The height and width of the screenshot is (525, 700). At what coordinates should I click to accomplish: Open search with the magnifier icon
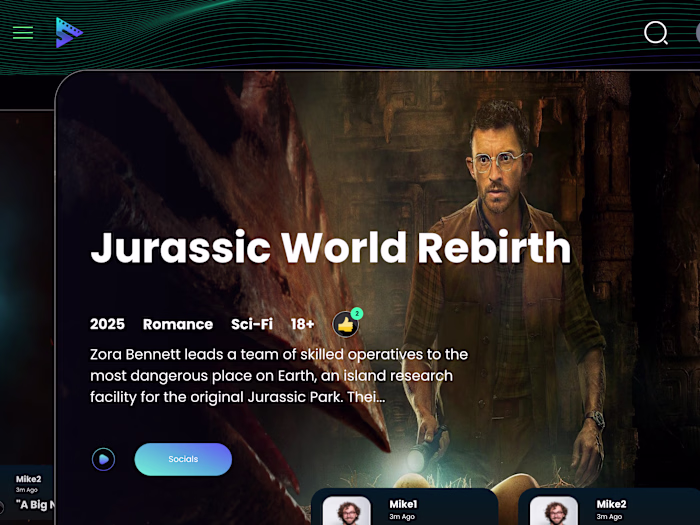click(x=656, y=33)
